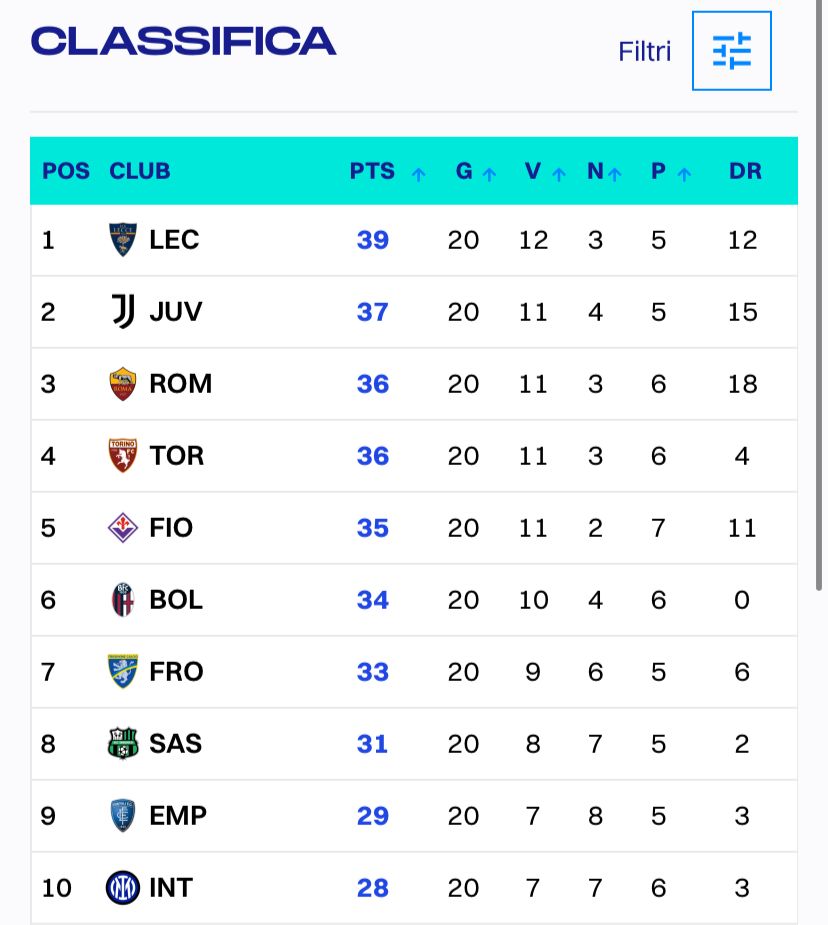Click the Fiorentina club logo

pos(122,528)
